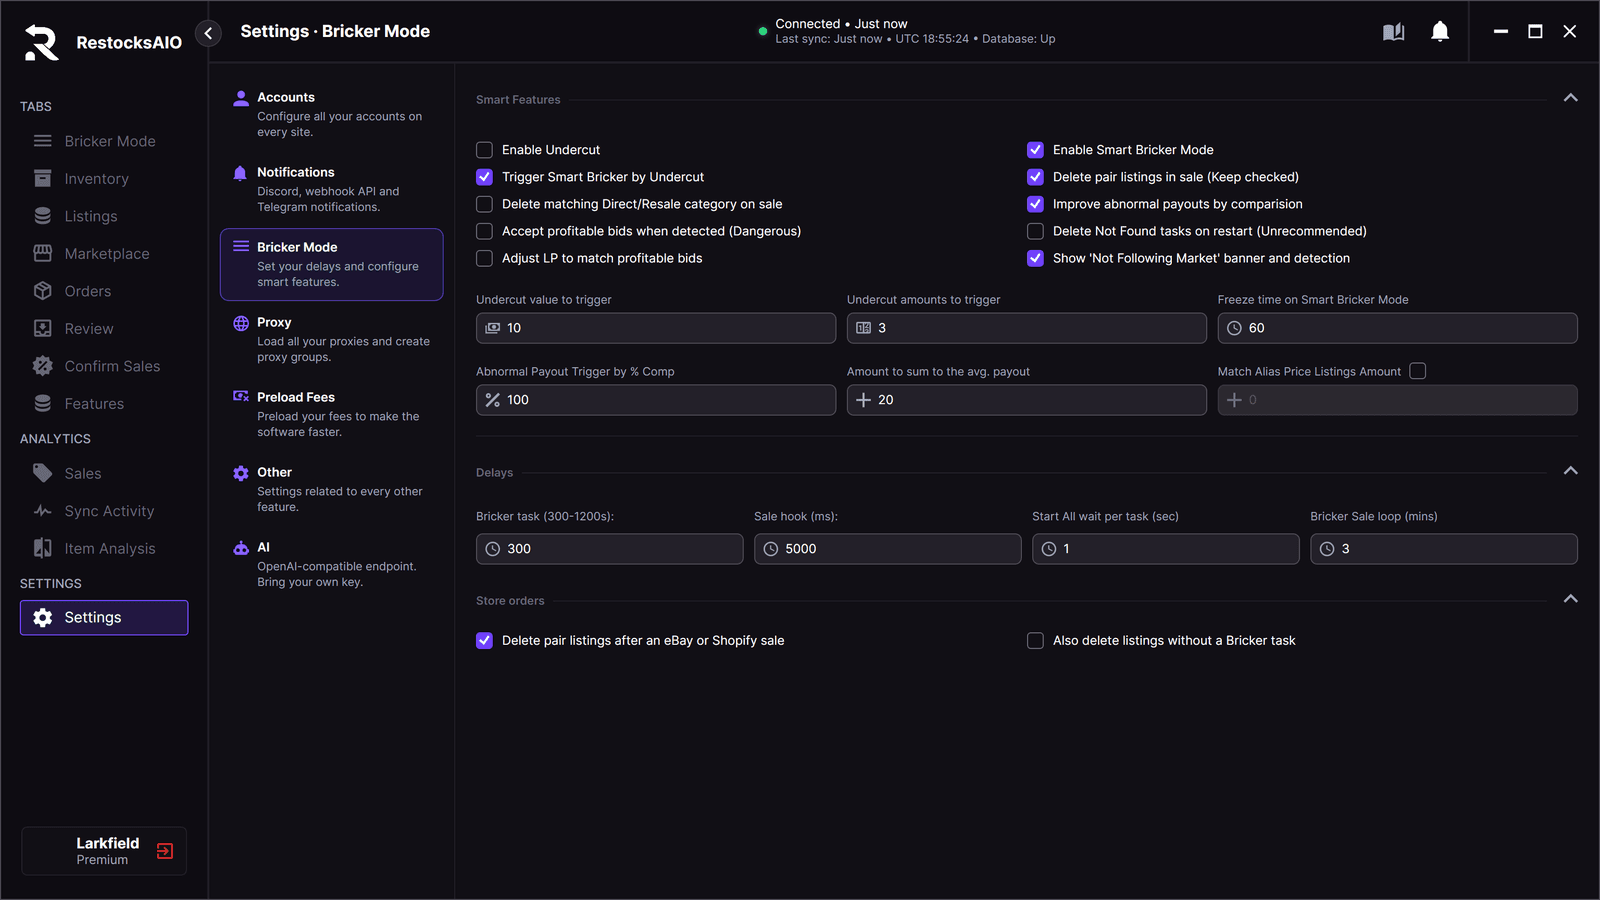Open the AI settings category
This screenshot has width=1600, height=900.
331,564
